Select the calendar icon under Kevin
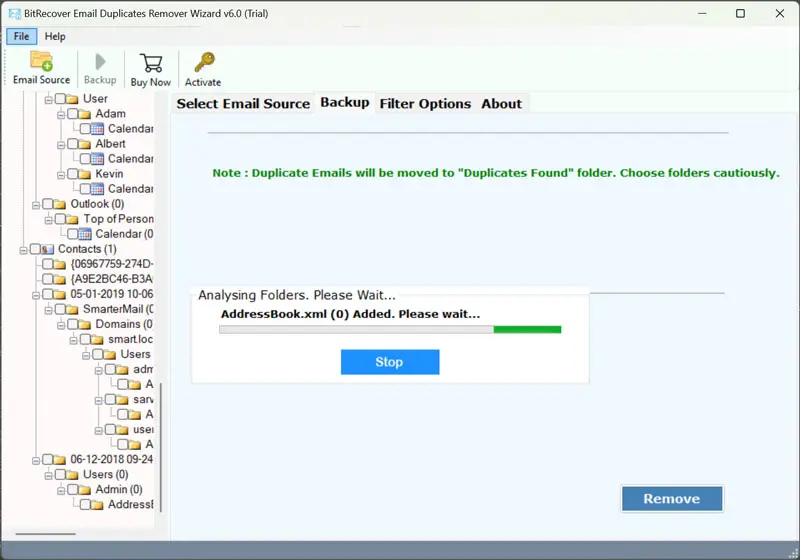This screenshot has height=560, width=800. pyautogui.click(x=97, y=189)
